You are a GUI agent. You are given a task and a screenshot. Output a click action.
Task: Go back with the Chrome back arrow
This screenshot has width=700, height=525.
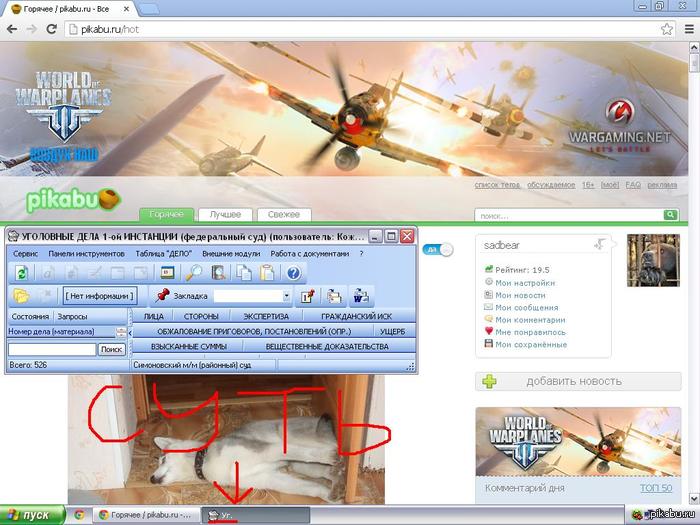tap(12, 29)
